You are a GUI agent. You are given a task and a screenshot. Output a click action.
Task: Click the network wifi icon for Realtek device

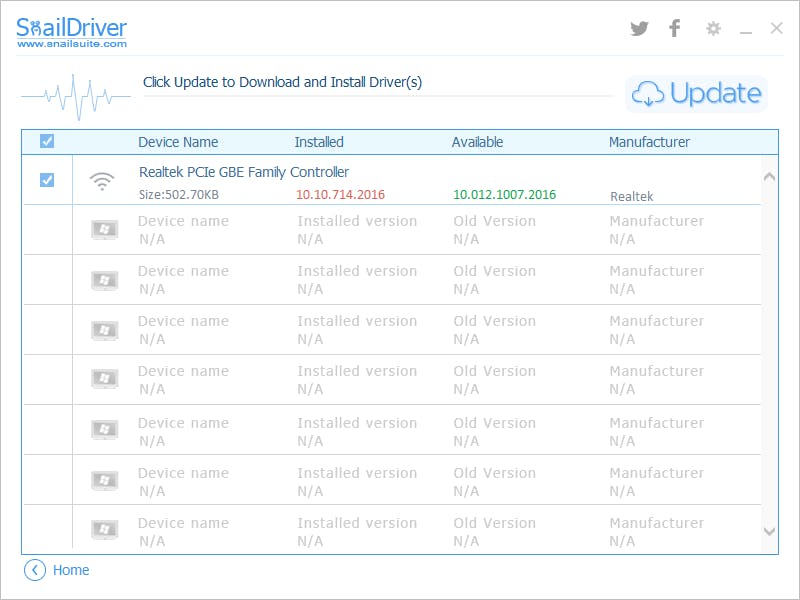(x=102, y=181)
